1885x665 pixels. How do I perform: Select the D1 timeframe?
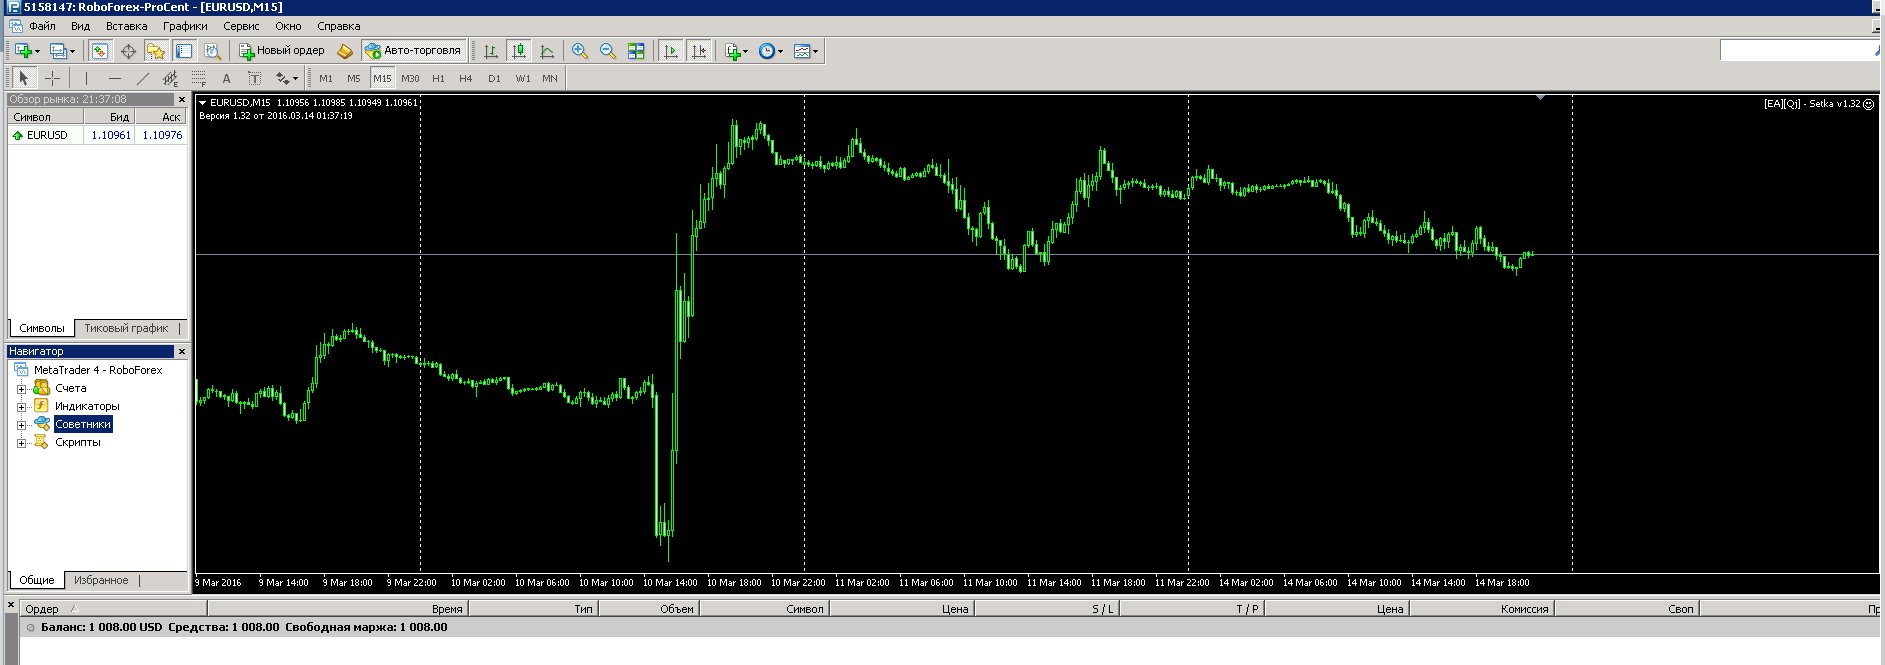click(494, 78)
